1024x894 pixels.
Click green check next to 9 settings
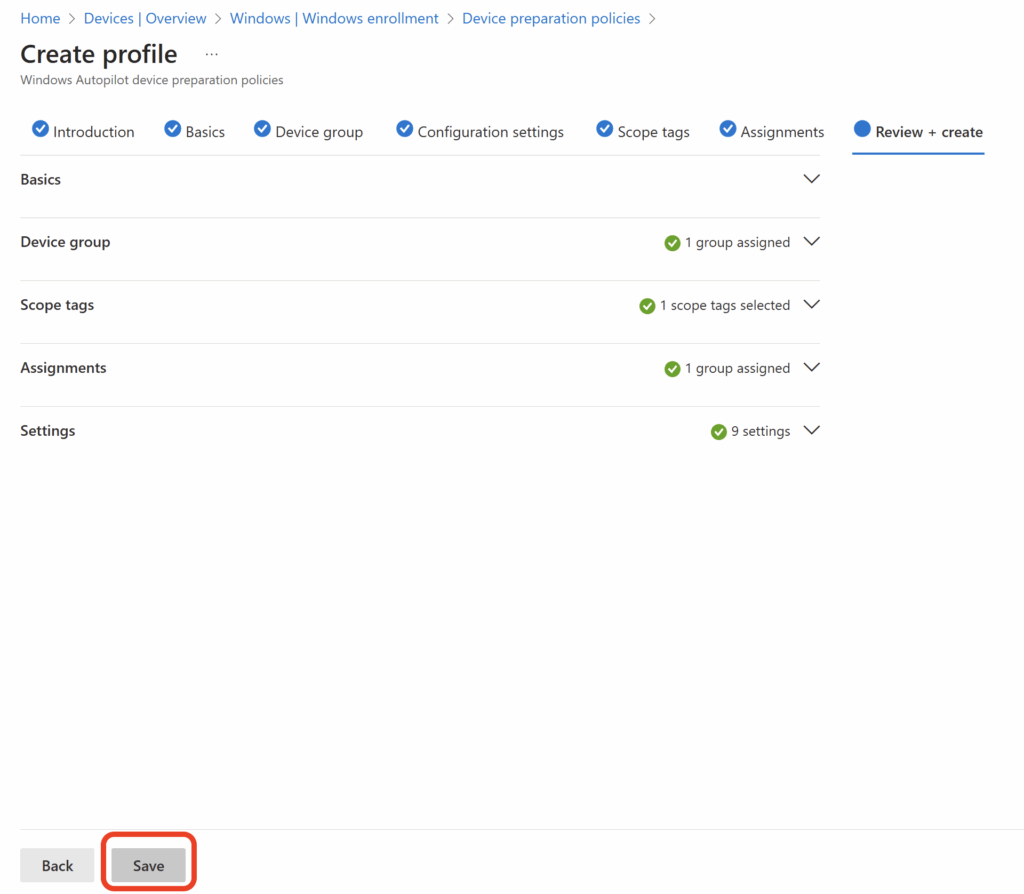718,432
